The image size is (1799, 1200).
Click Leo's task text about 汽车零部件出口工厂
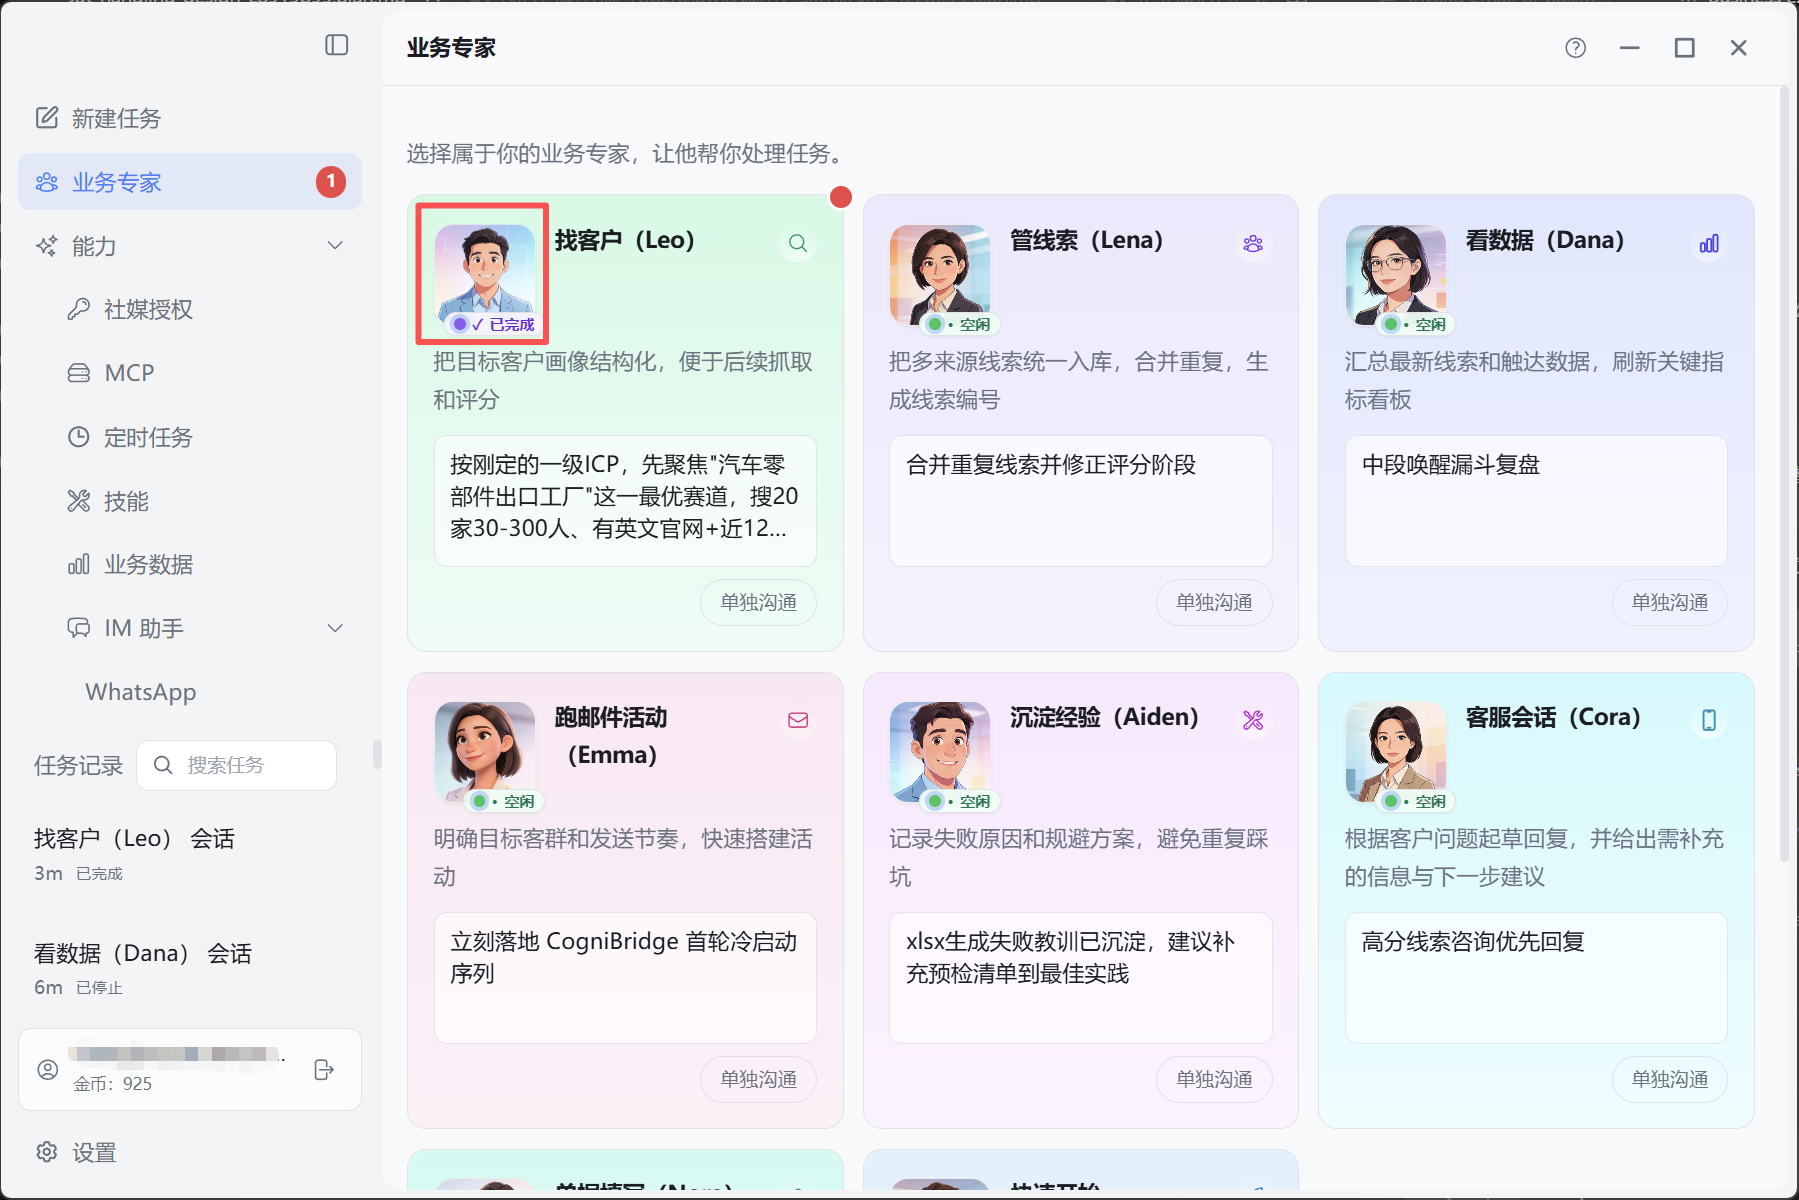coord(625,501)
